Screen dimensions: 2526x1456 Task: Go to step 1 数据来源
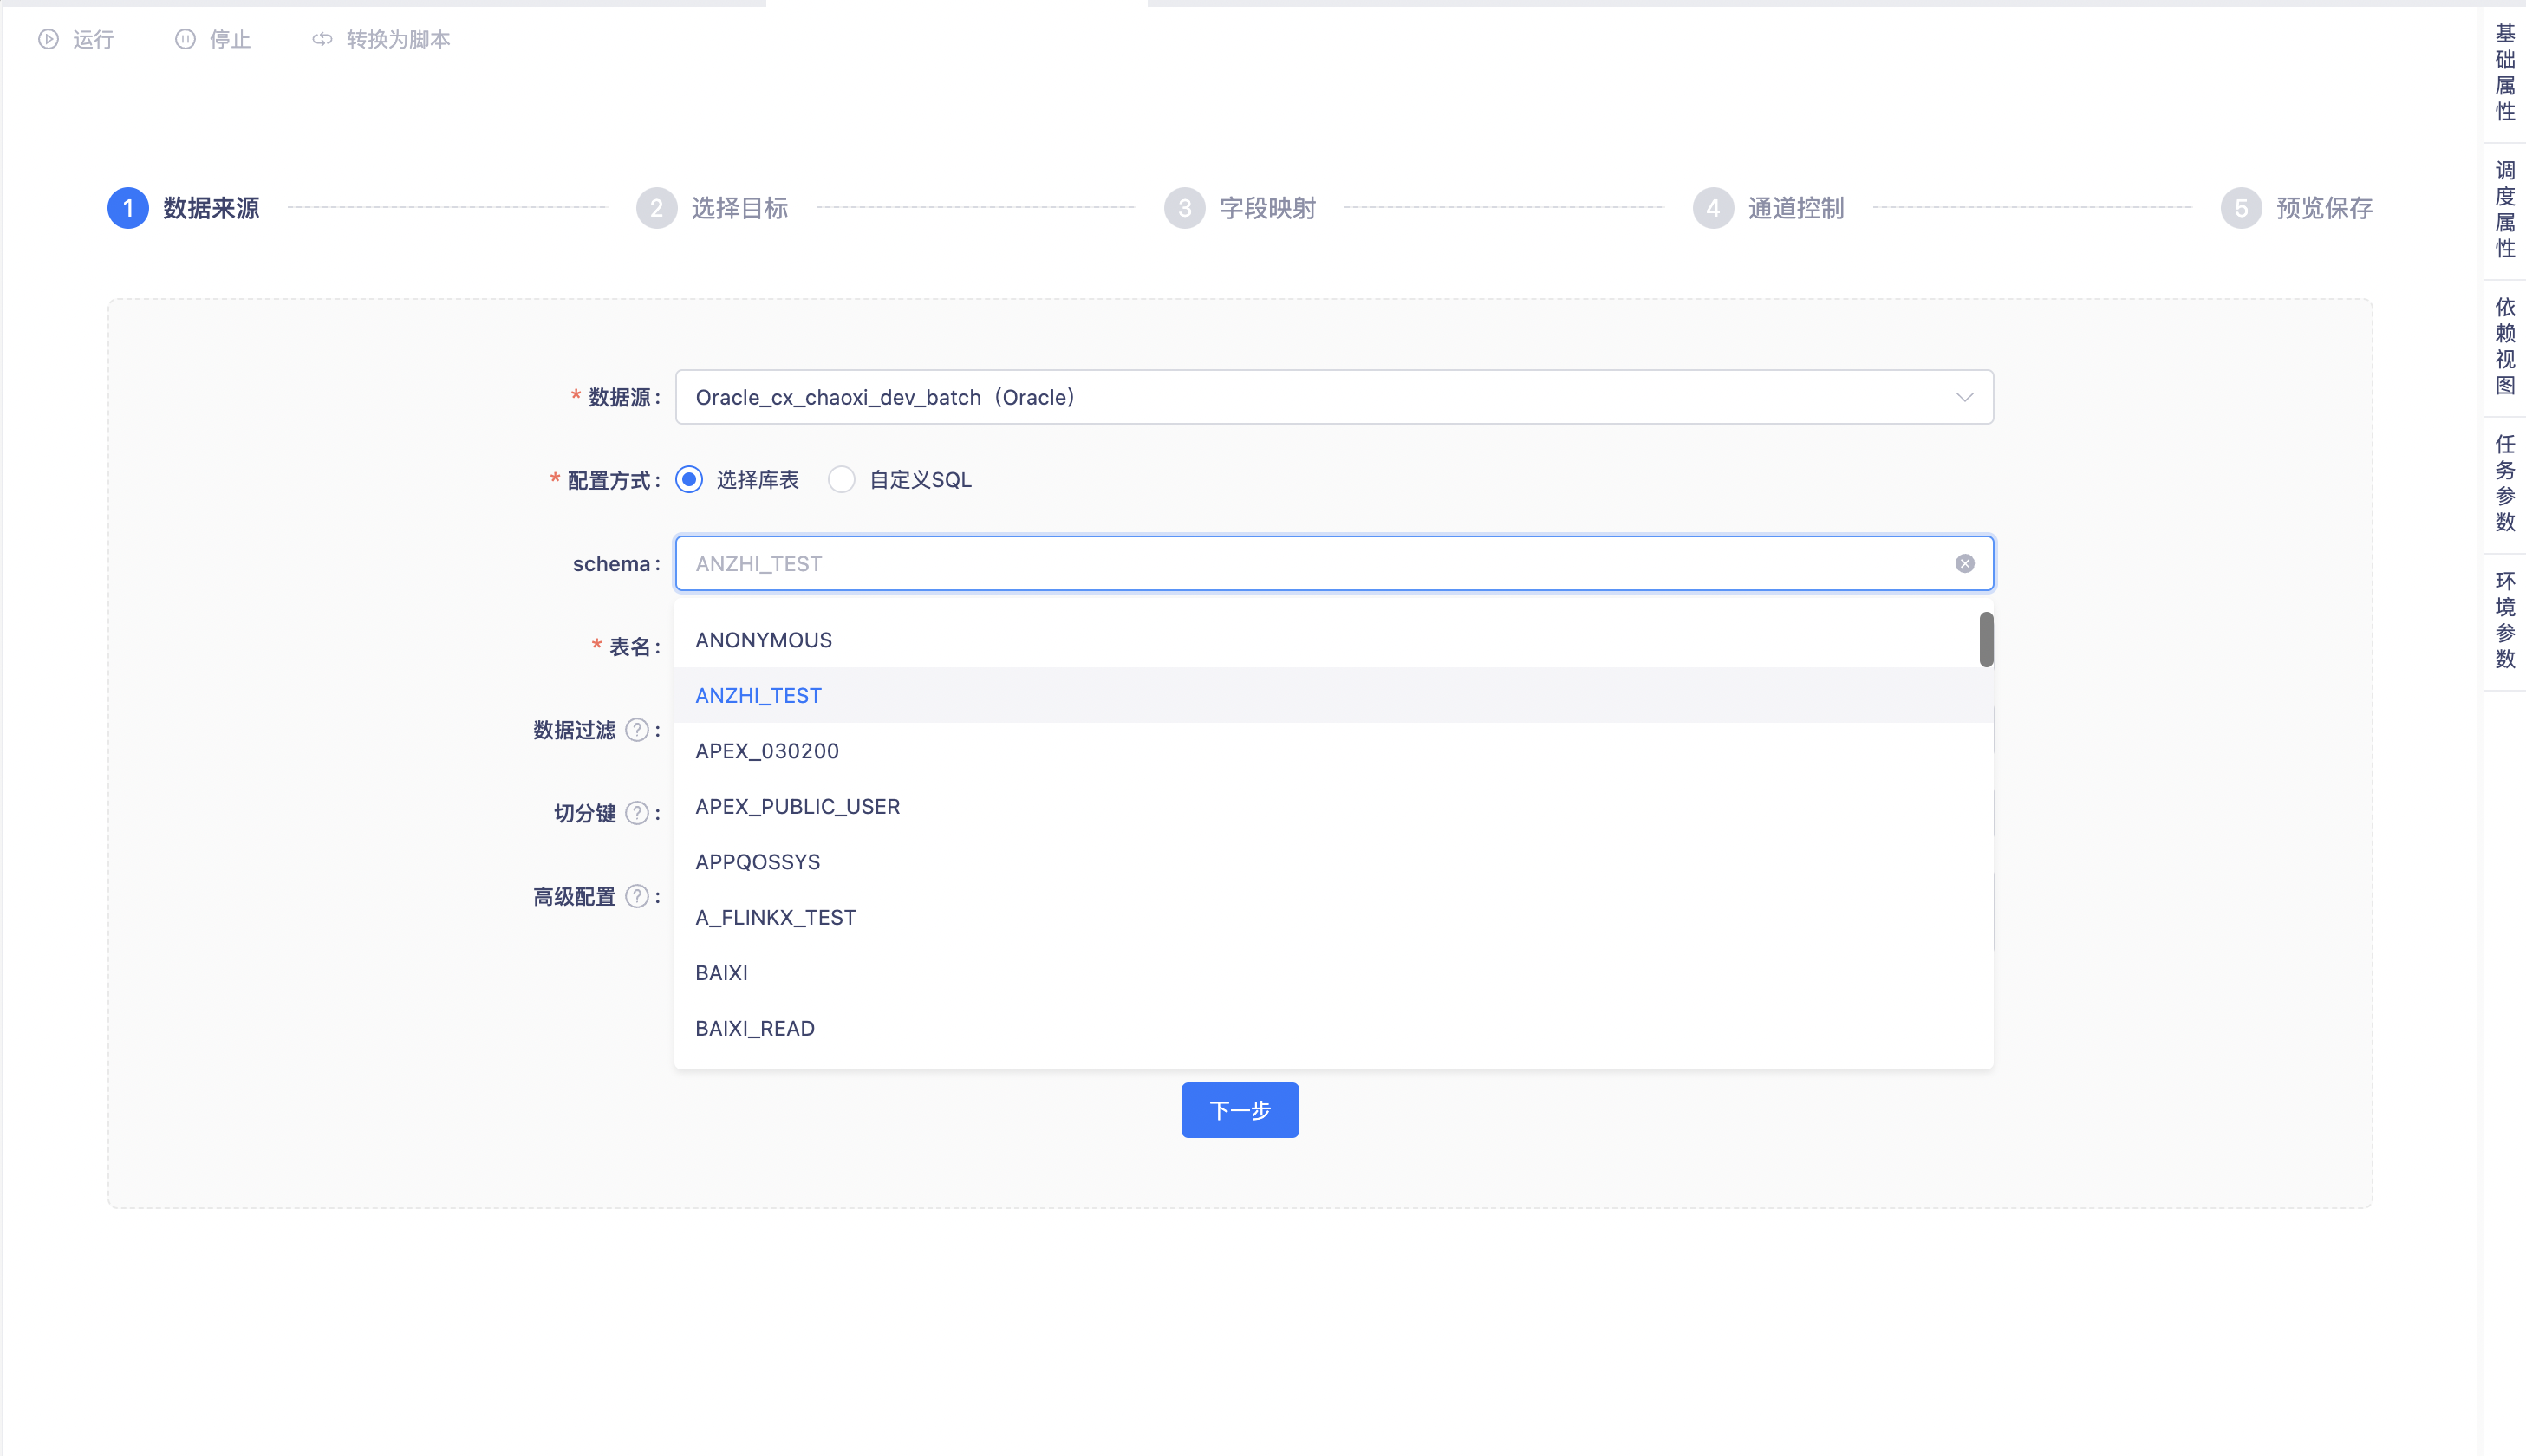(x=184, y=208)
